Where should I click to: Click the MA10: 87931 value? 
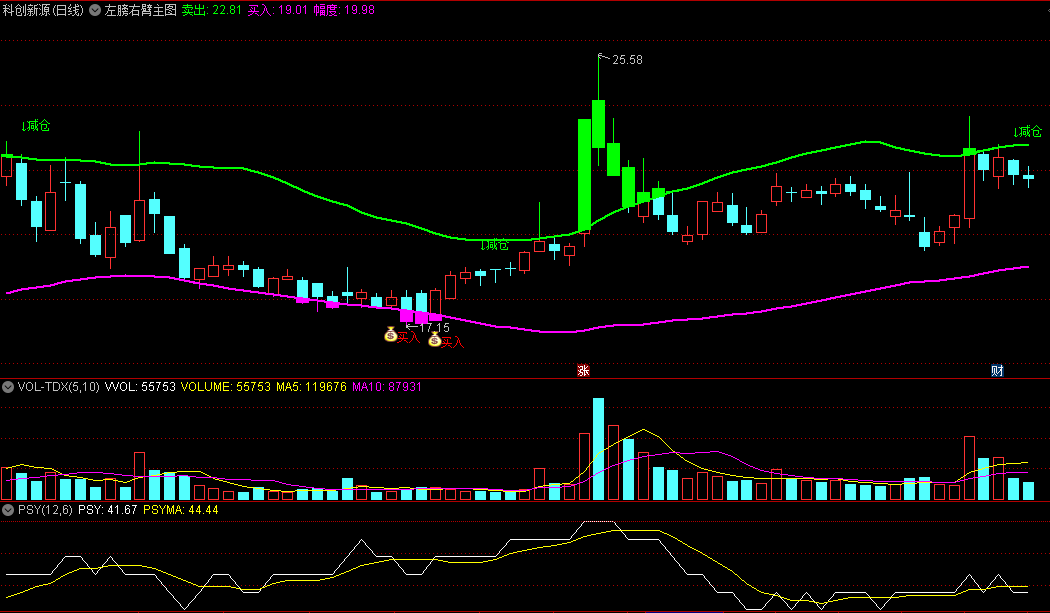tap(387, 387)
